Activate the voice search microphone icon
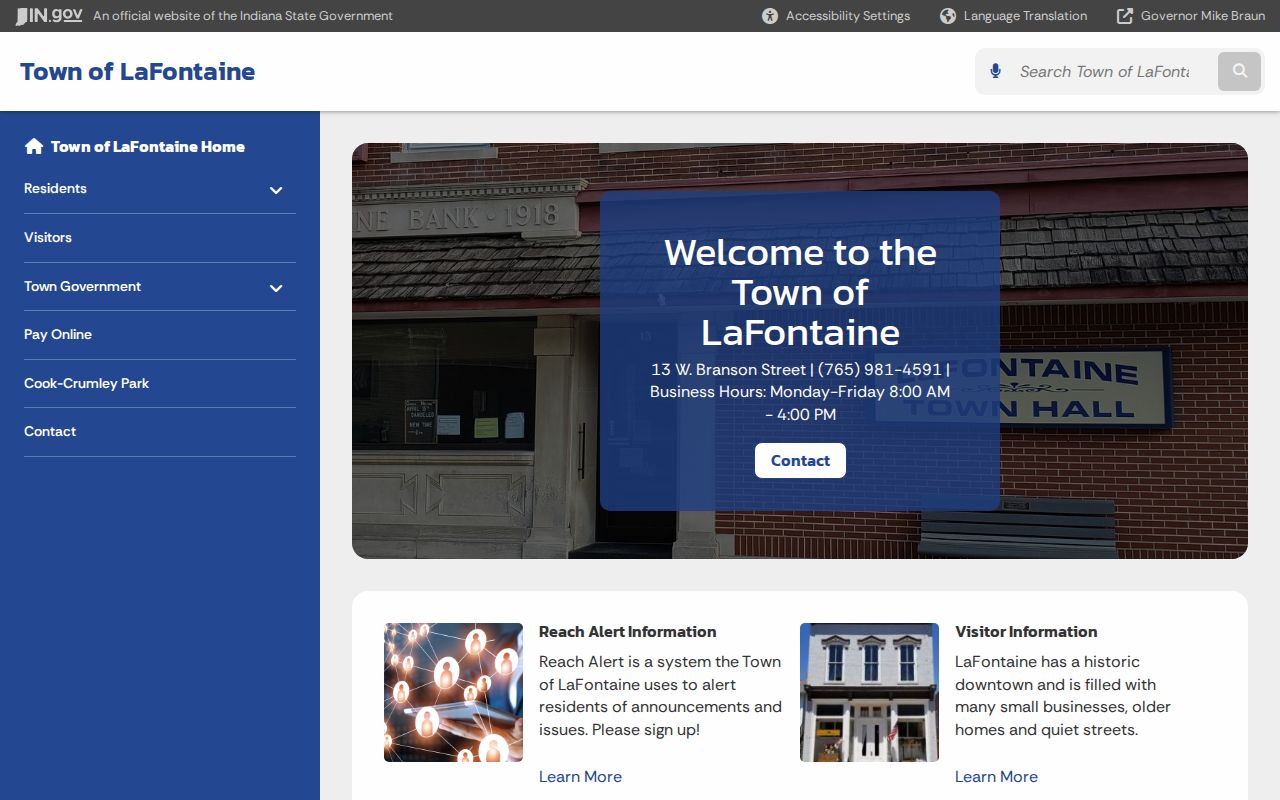 point(995,71)
